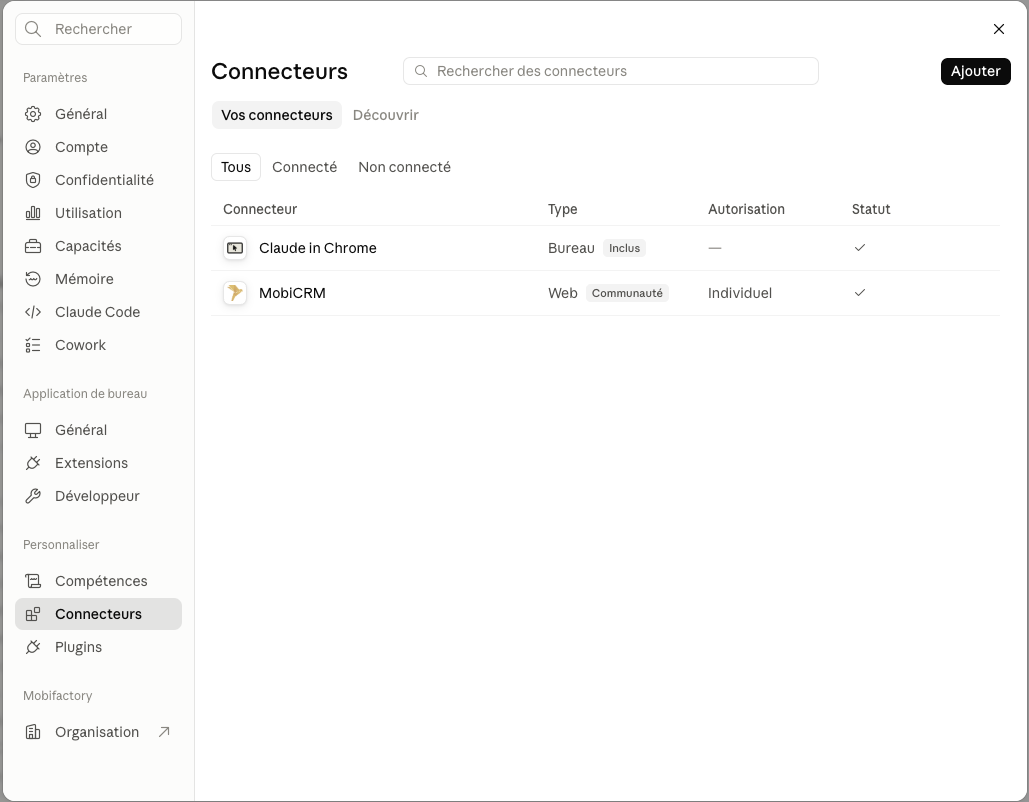Open Cowork via the checklist icon

pyautogui.click(x=98, y=345)
